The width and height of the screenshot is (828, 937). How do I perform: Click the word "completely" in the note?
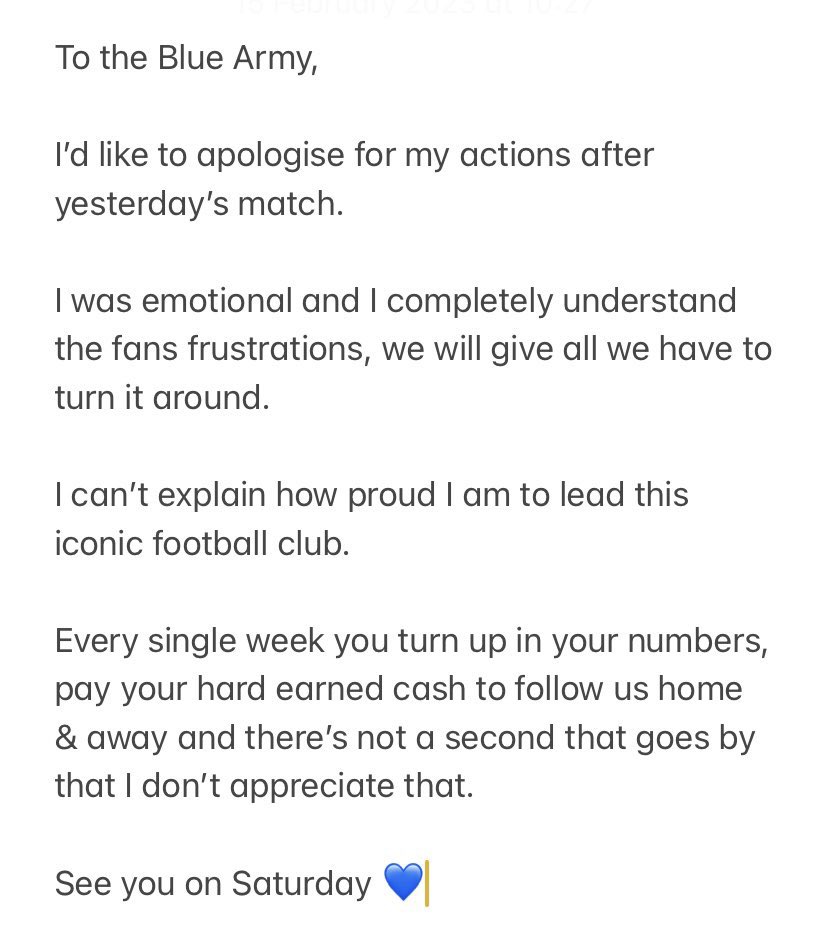click(x=470, y=301)
